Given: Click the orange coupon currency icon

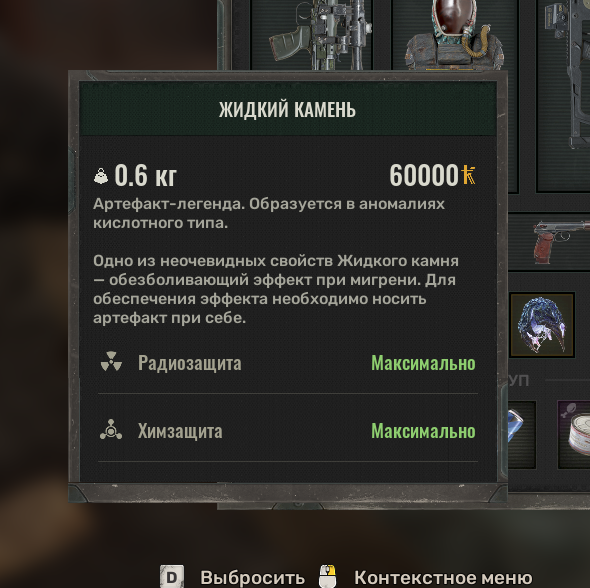Looking at the screenshot, I should point(469,175).
